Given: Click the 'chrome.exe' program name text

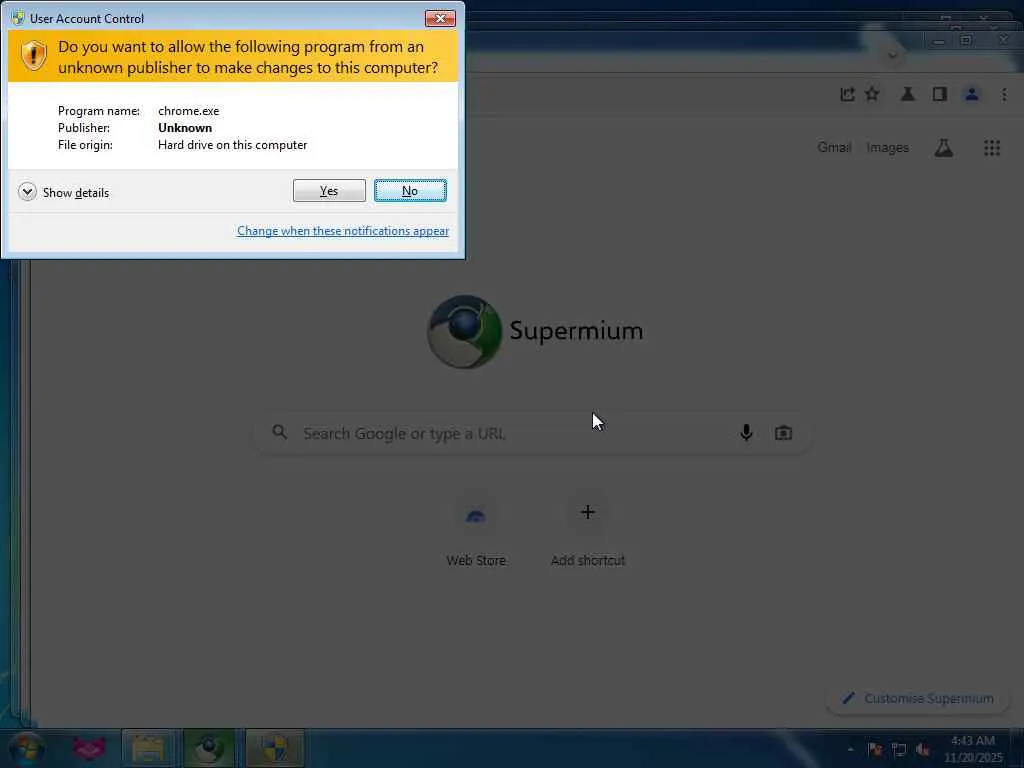Looking at the screenshot, I should click(x=189, y=111).
